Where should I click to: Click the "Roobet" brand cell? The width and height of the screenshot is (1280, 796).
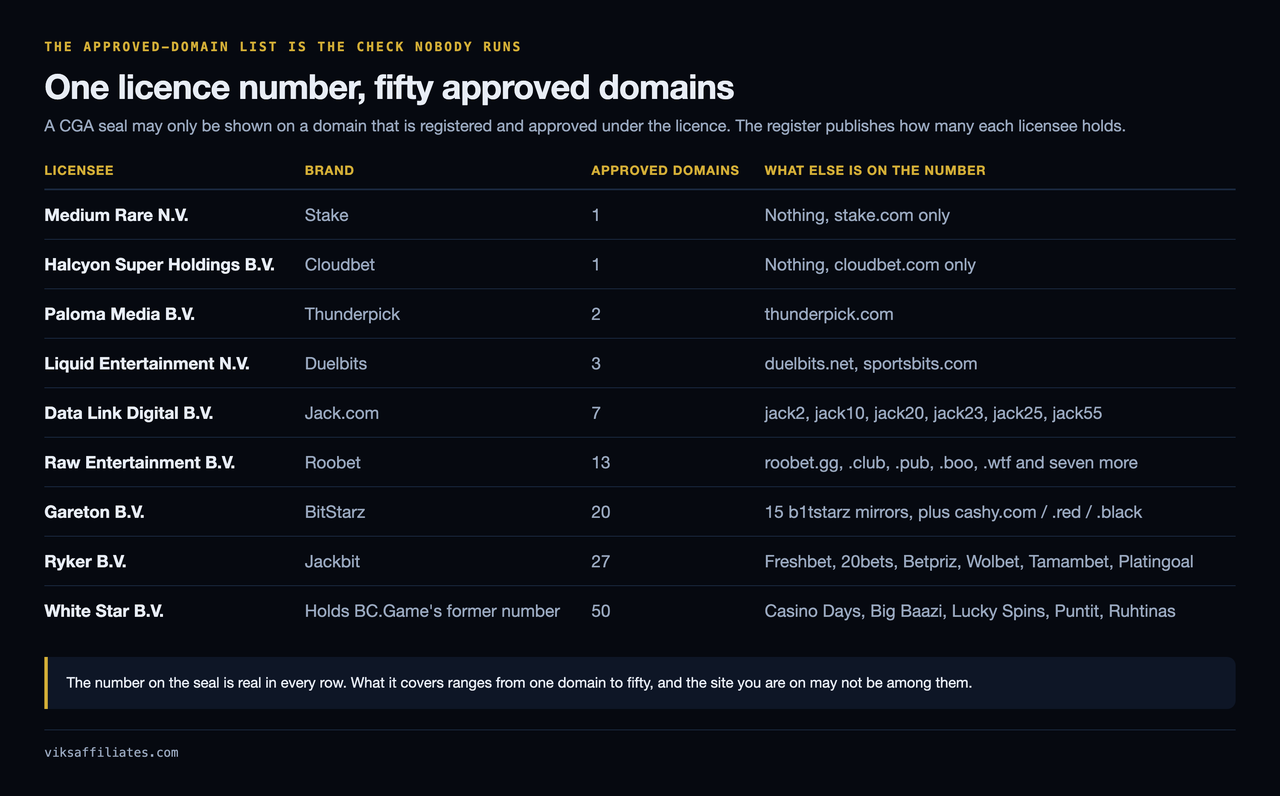pyautogui.click(x=333, y=463)
